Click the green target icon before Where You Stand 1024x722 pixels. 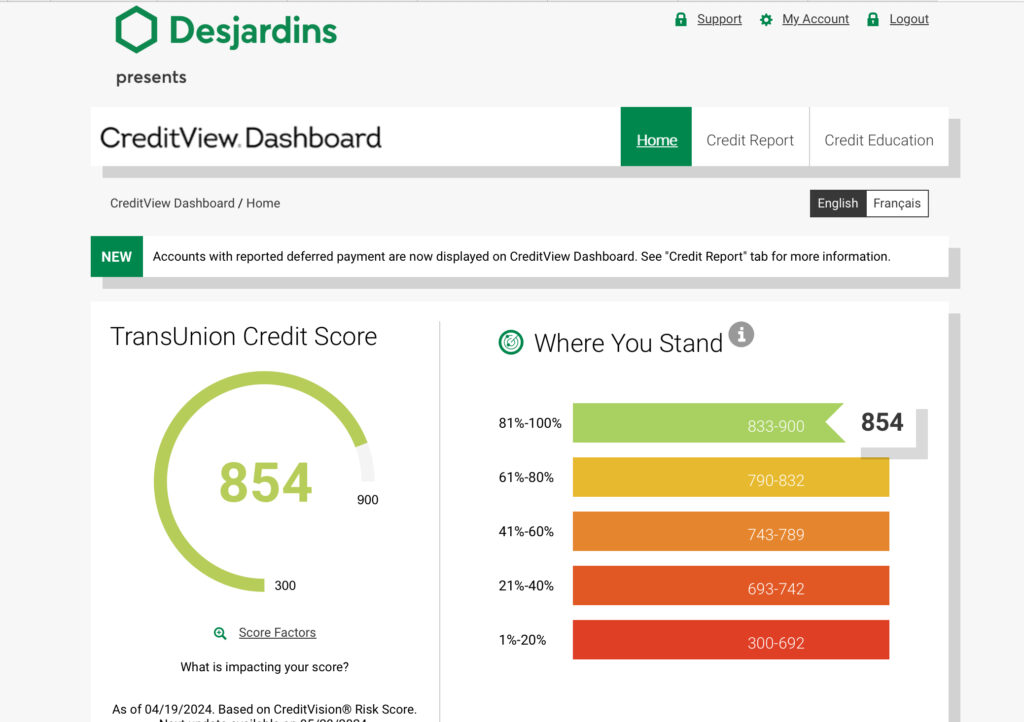point(511,343)
